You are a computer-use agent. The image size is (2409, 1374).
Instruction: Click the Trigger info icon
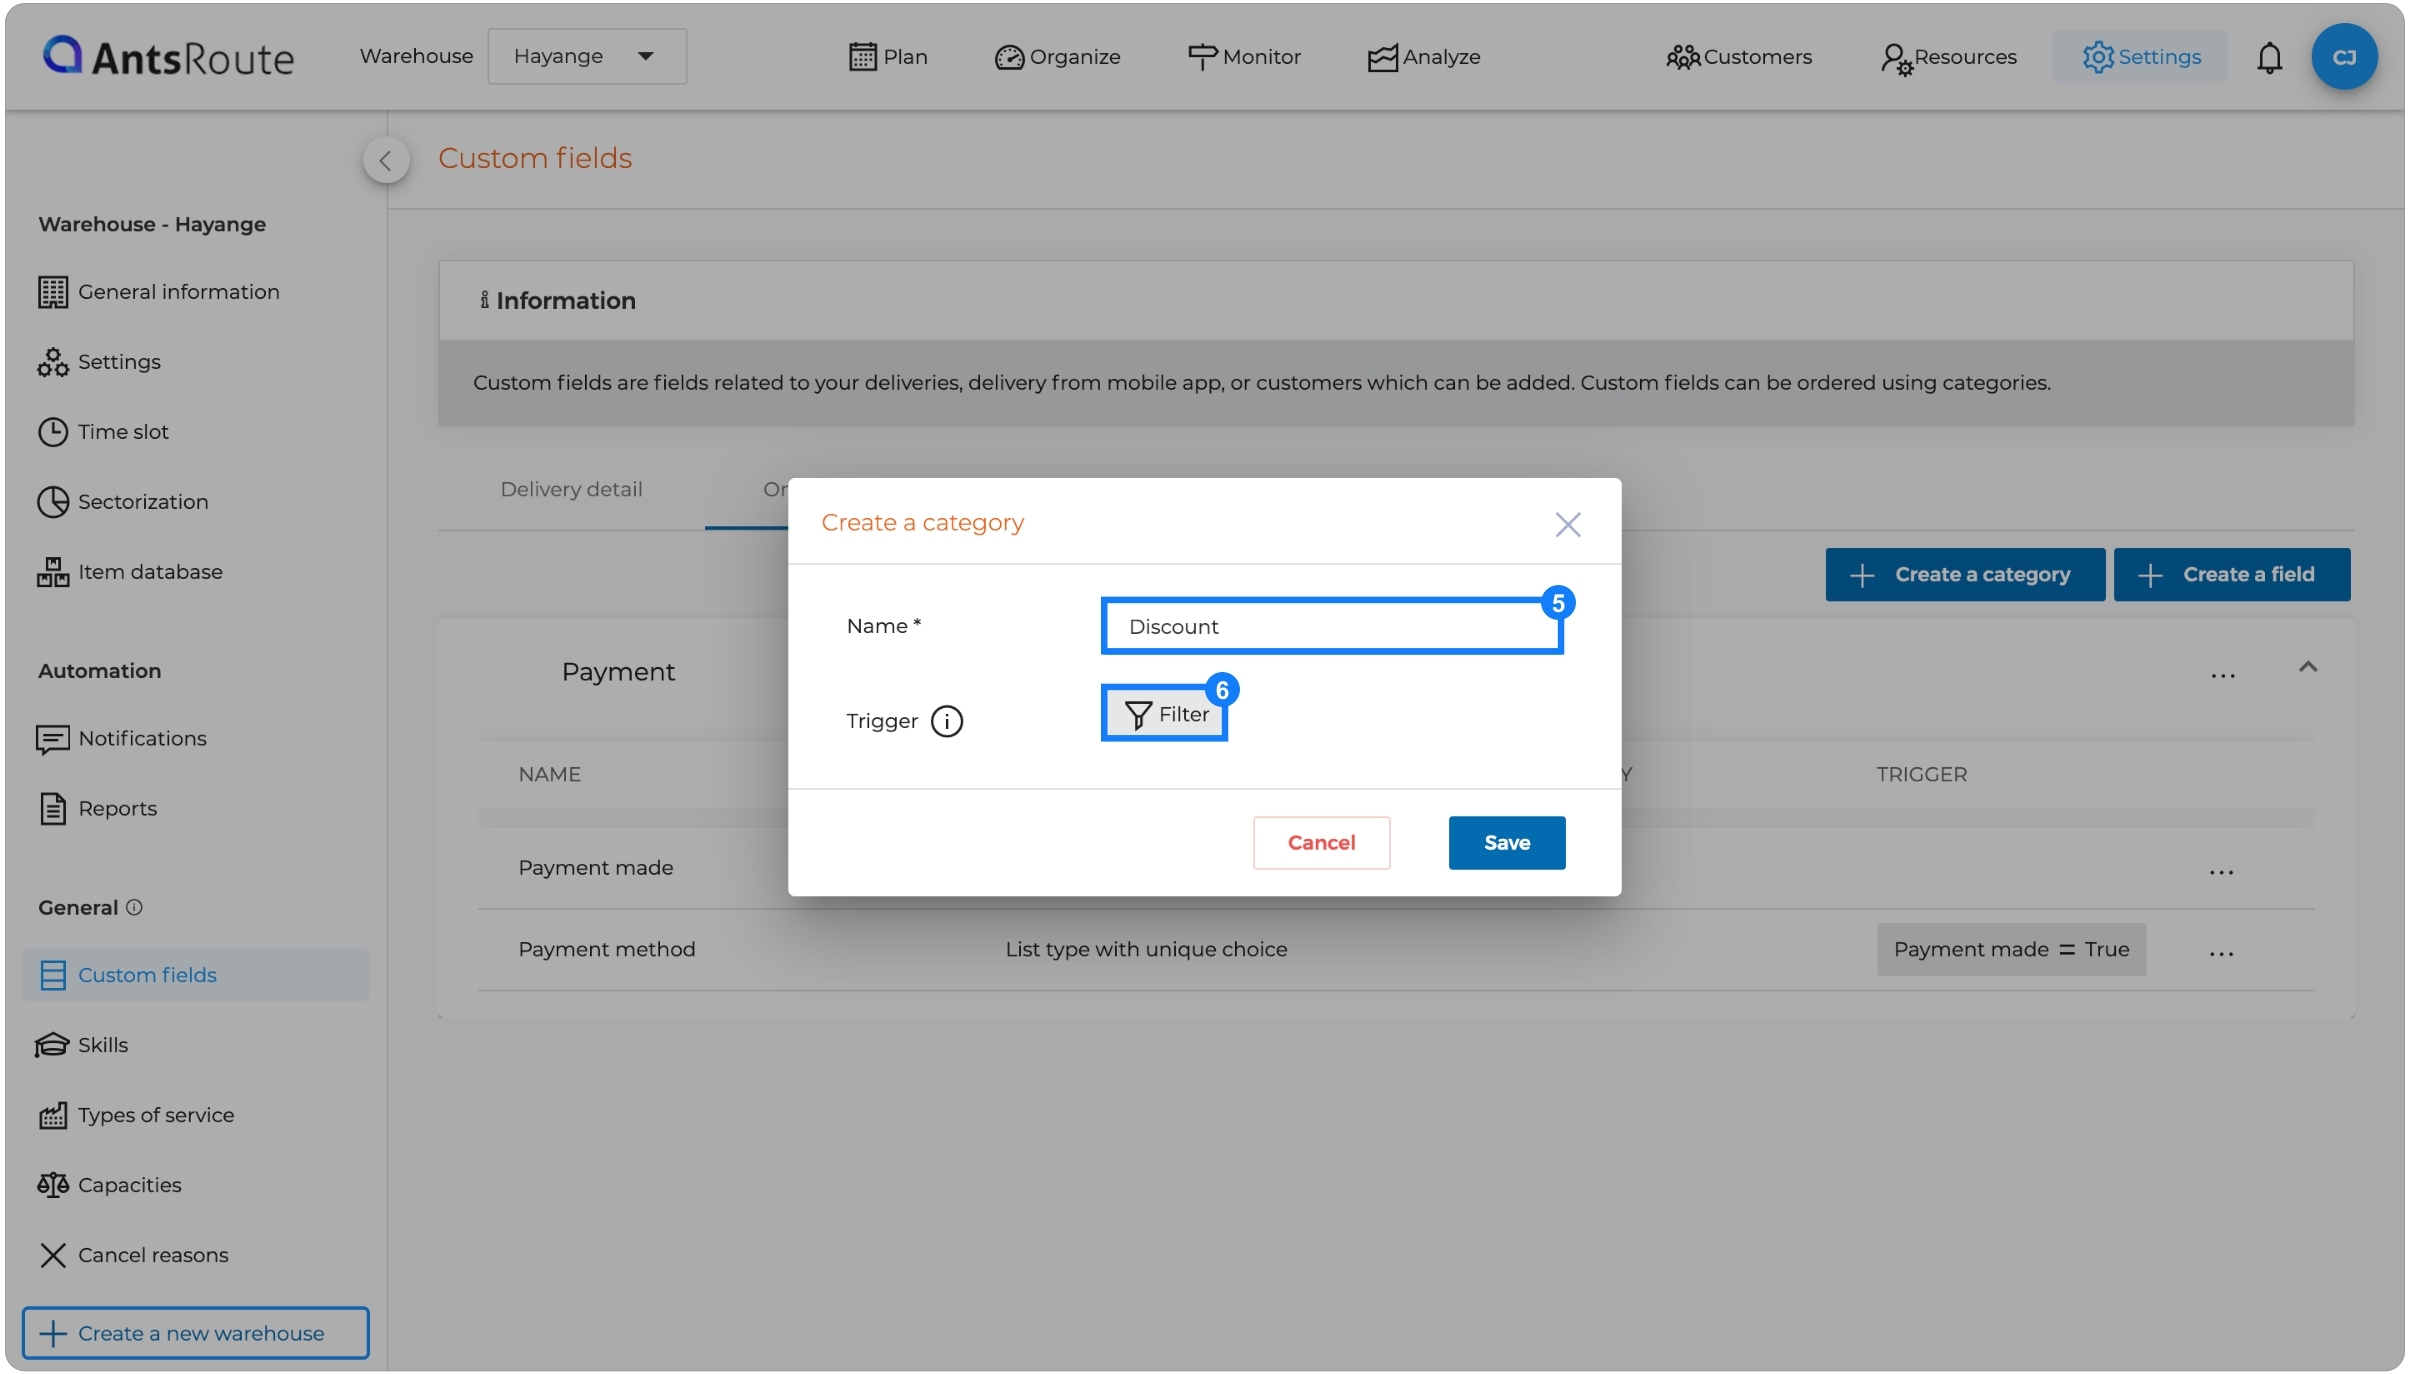(946, 721)
